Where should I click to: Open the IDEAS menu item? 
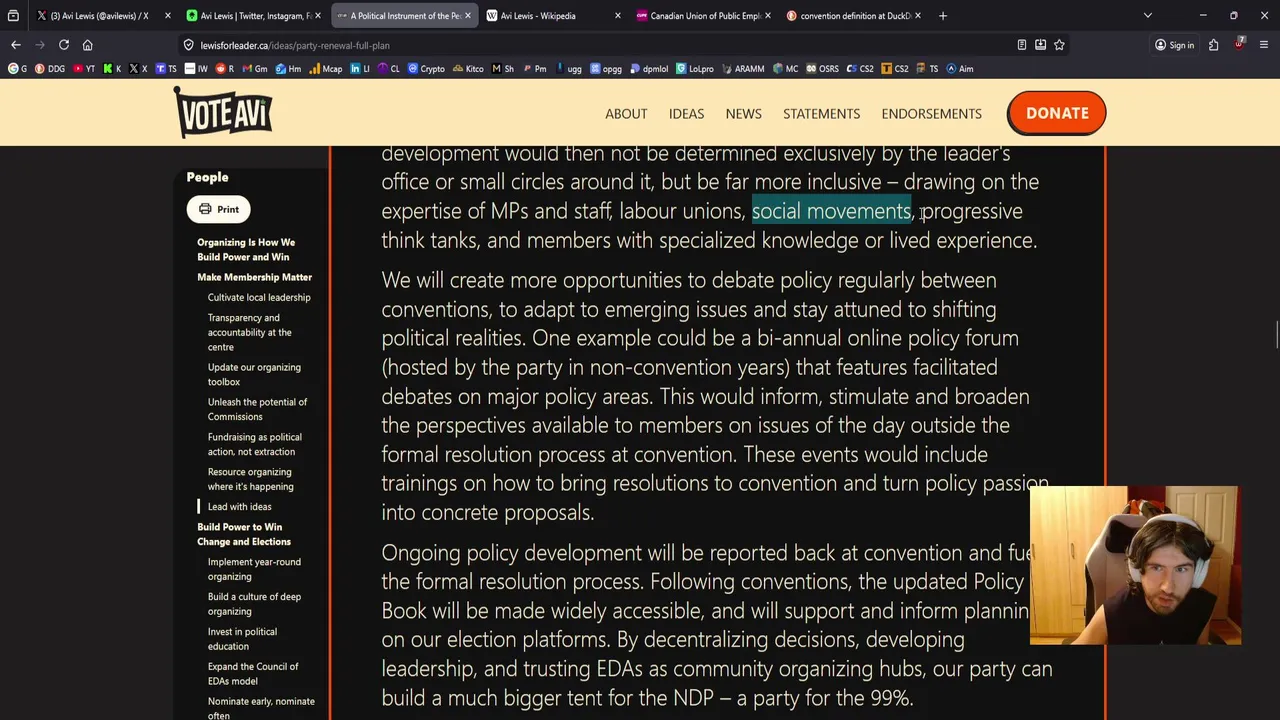click(x=686, y=113)
